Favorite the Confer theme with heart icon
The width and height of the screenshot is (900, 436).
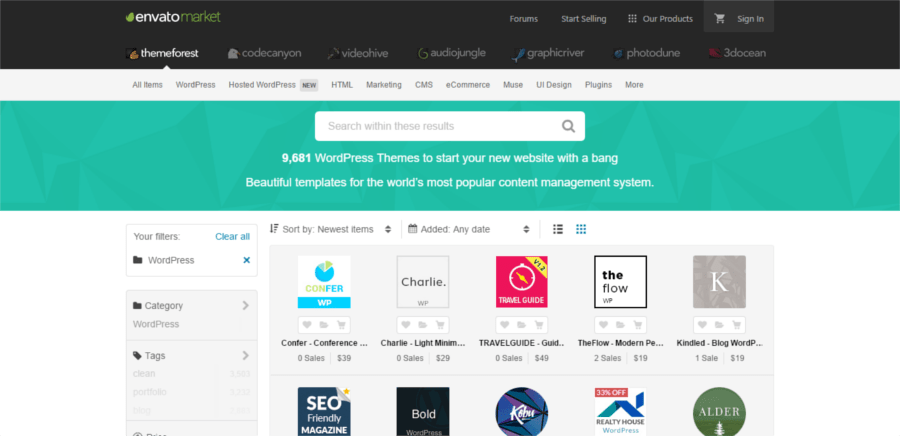[307, 325]
